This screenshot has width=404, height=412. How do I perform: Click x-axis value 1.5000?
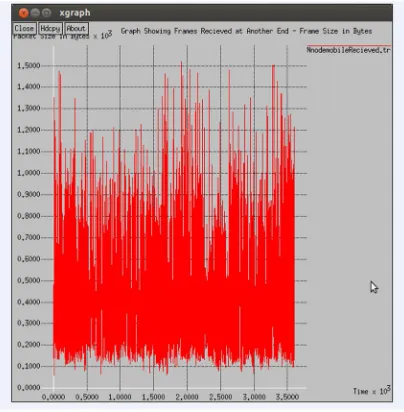click(x=153, y=397)
